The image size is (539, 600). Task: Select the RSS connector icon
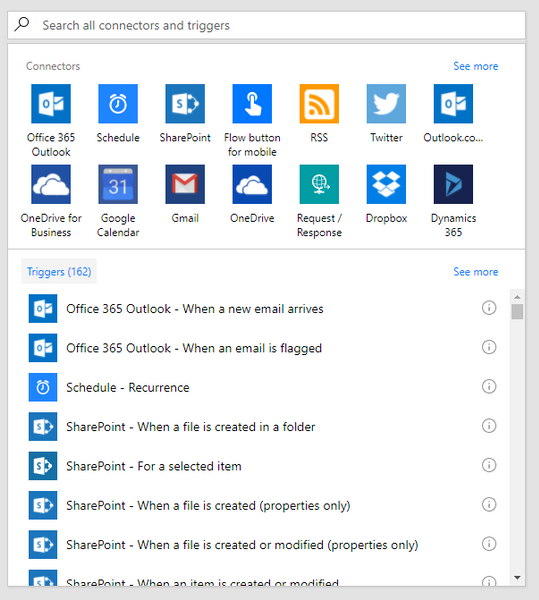(x=319, y=104)
